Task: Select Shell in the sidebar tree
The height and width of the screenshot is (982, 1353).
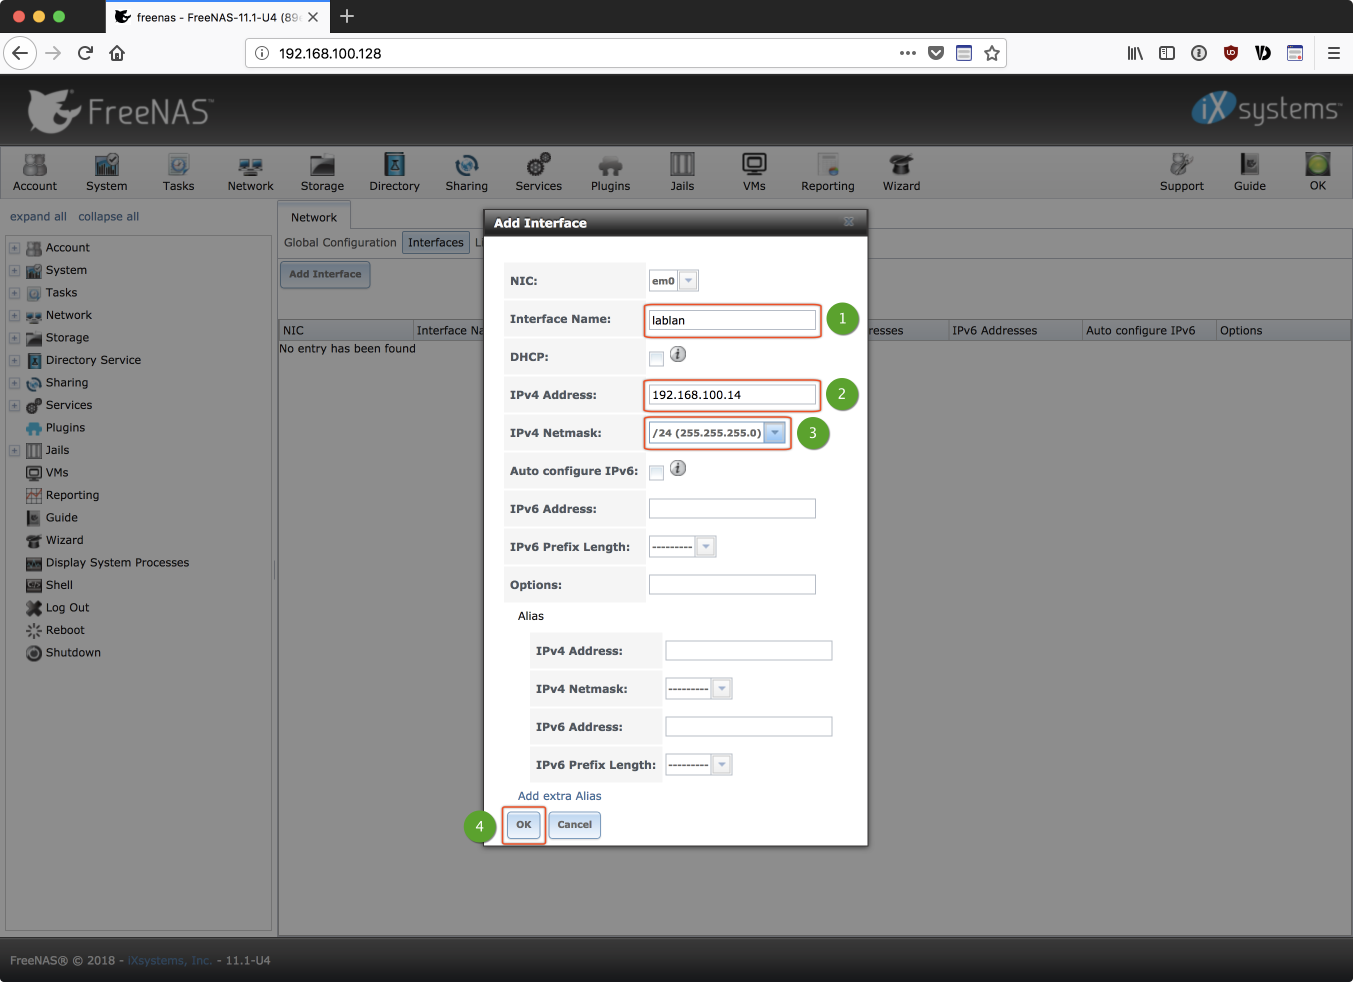Action: click(59, 585)
